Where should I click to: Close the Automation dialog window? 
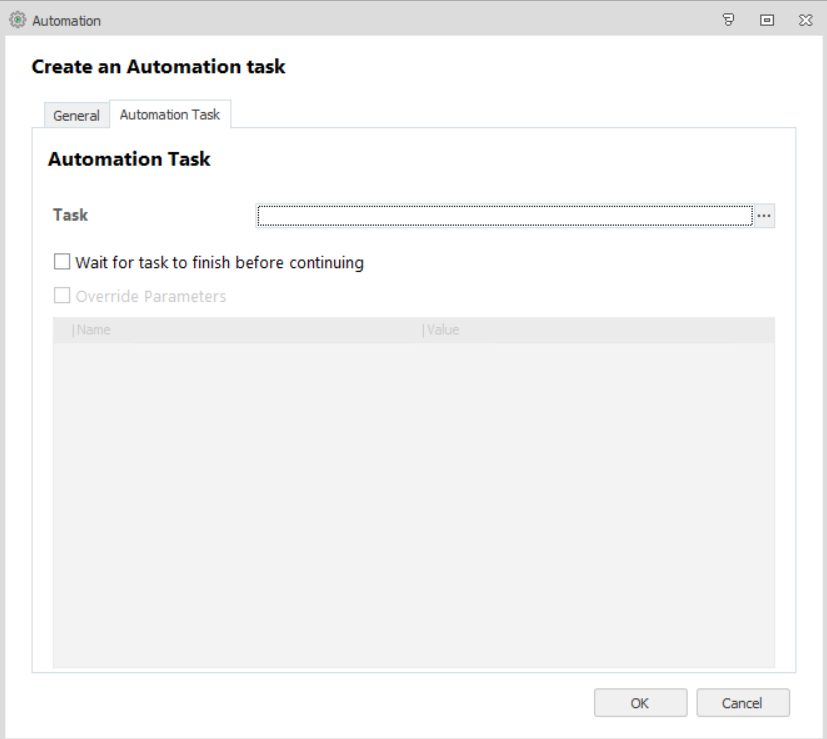pos(805,20)
